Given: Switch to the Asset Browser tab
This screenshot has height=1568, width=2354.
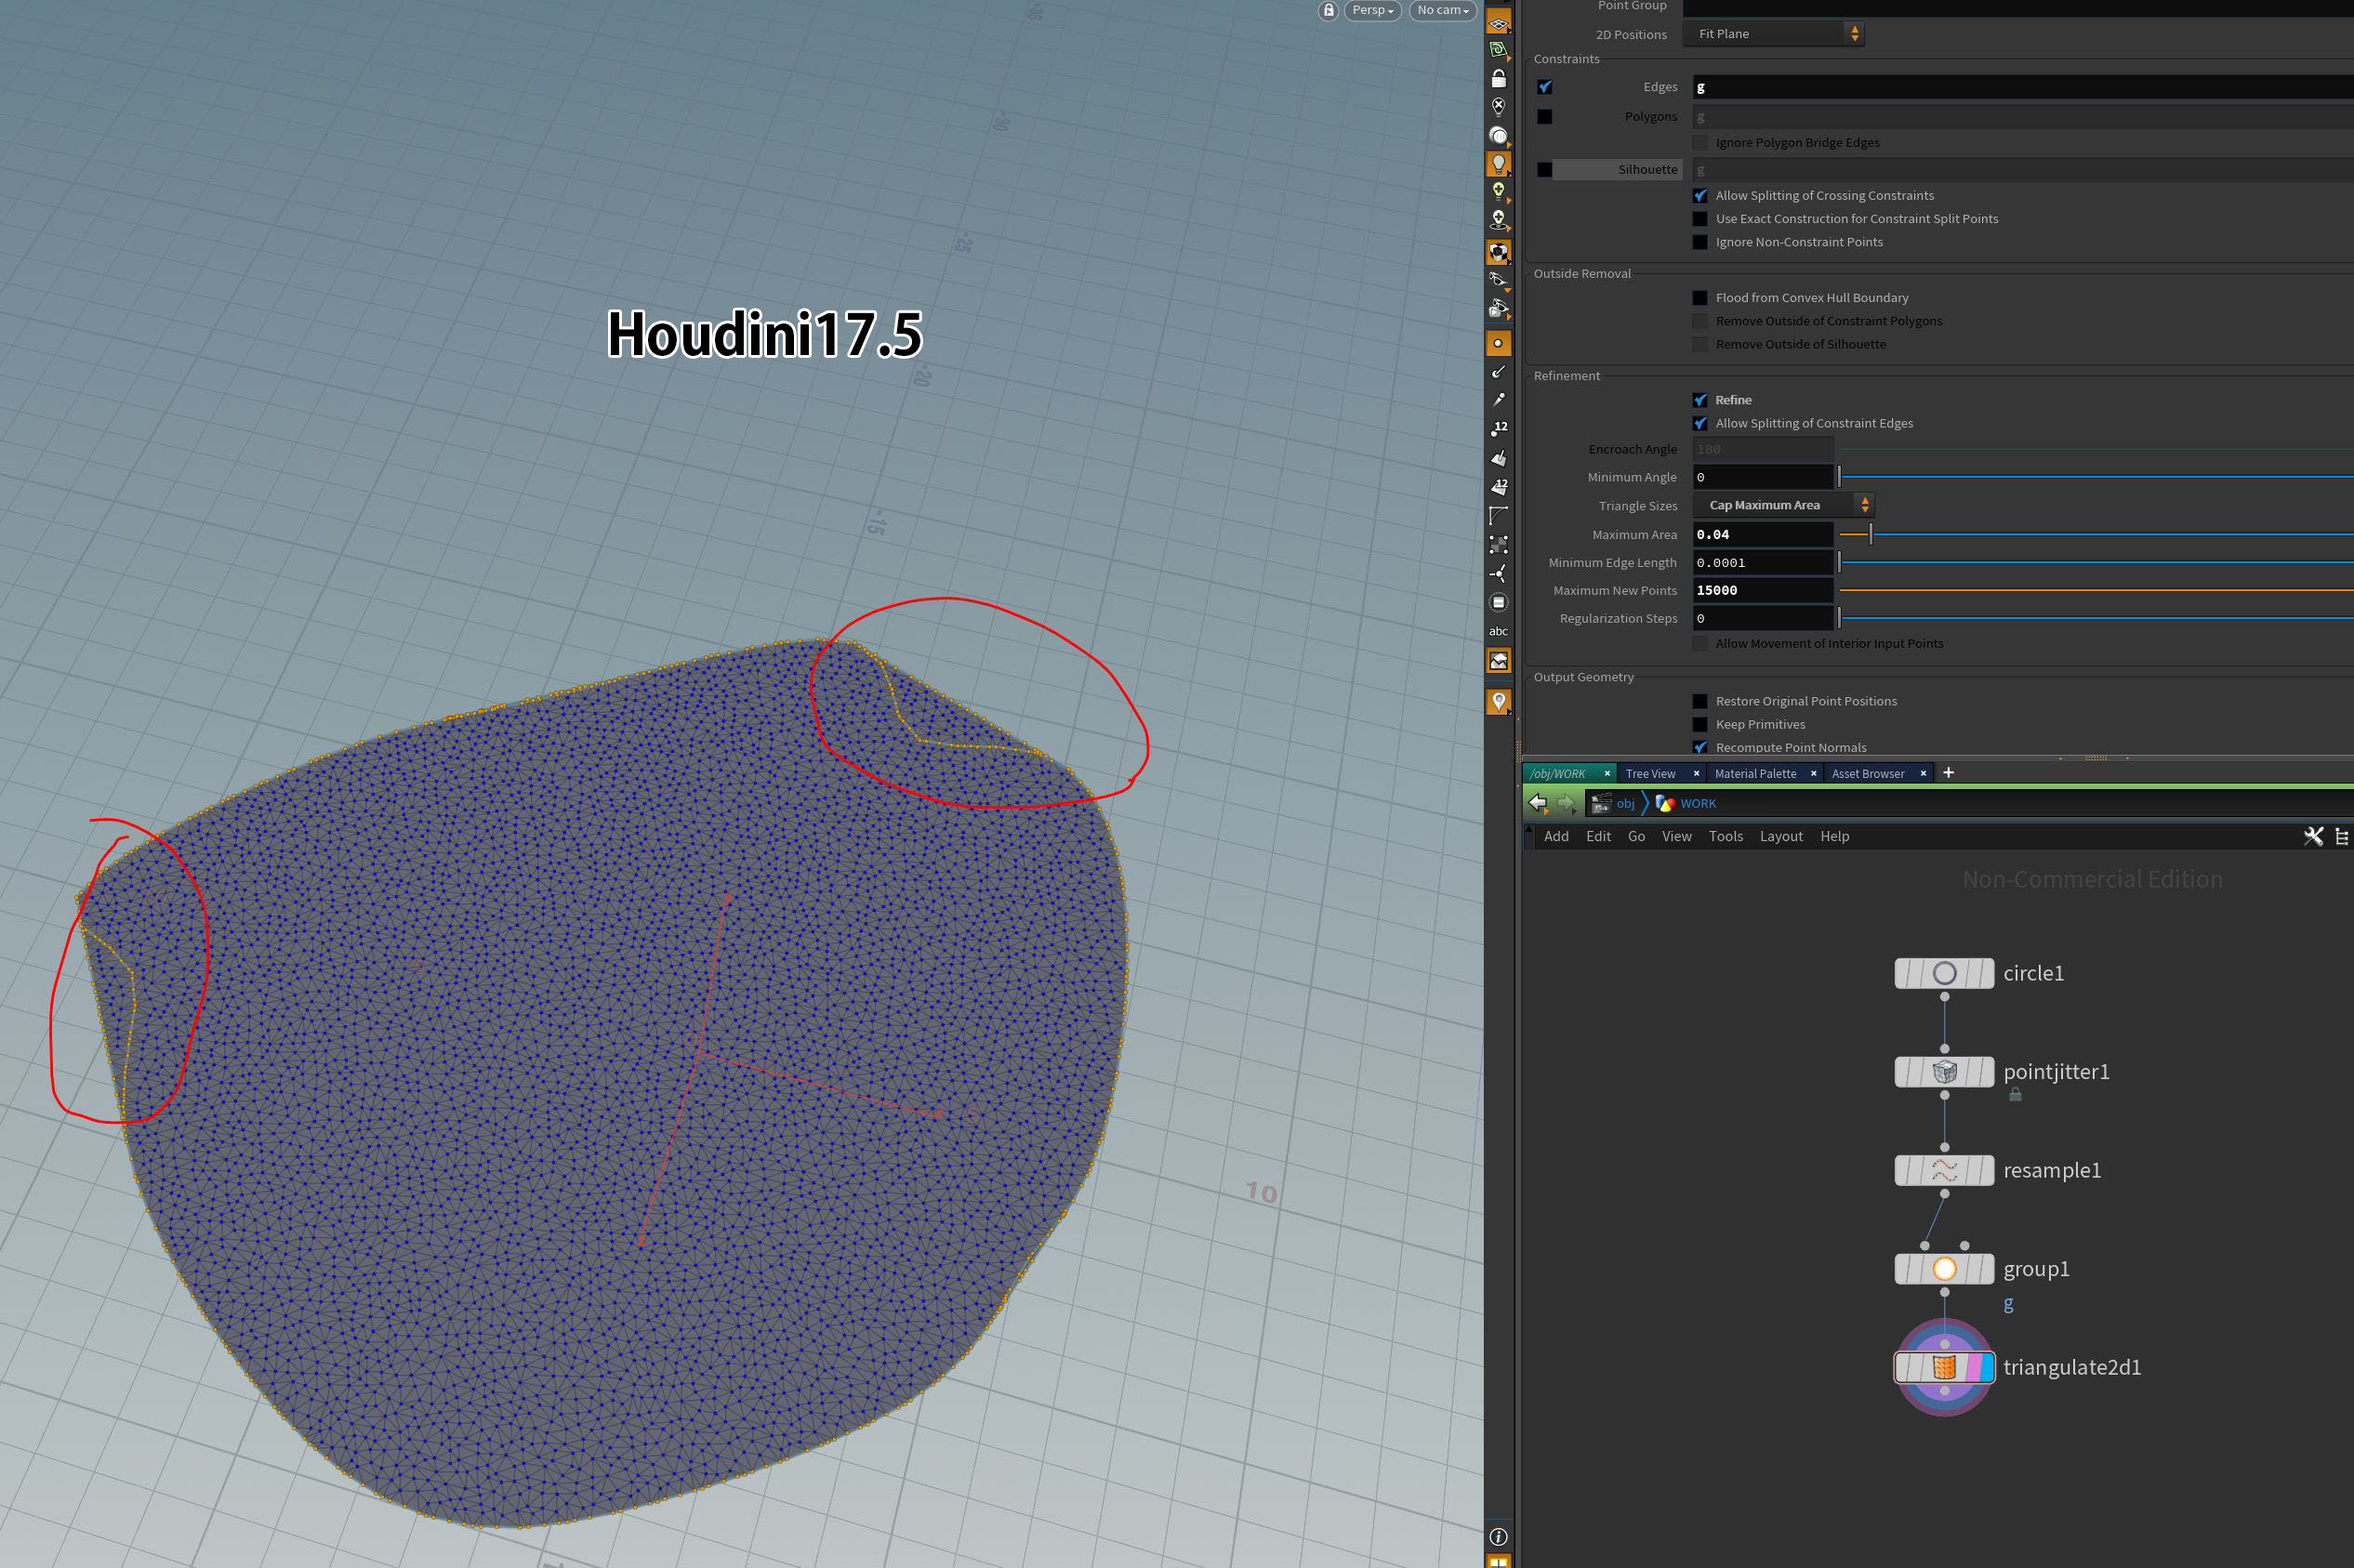Looking at the screenshot, I should 1868,774.
